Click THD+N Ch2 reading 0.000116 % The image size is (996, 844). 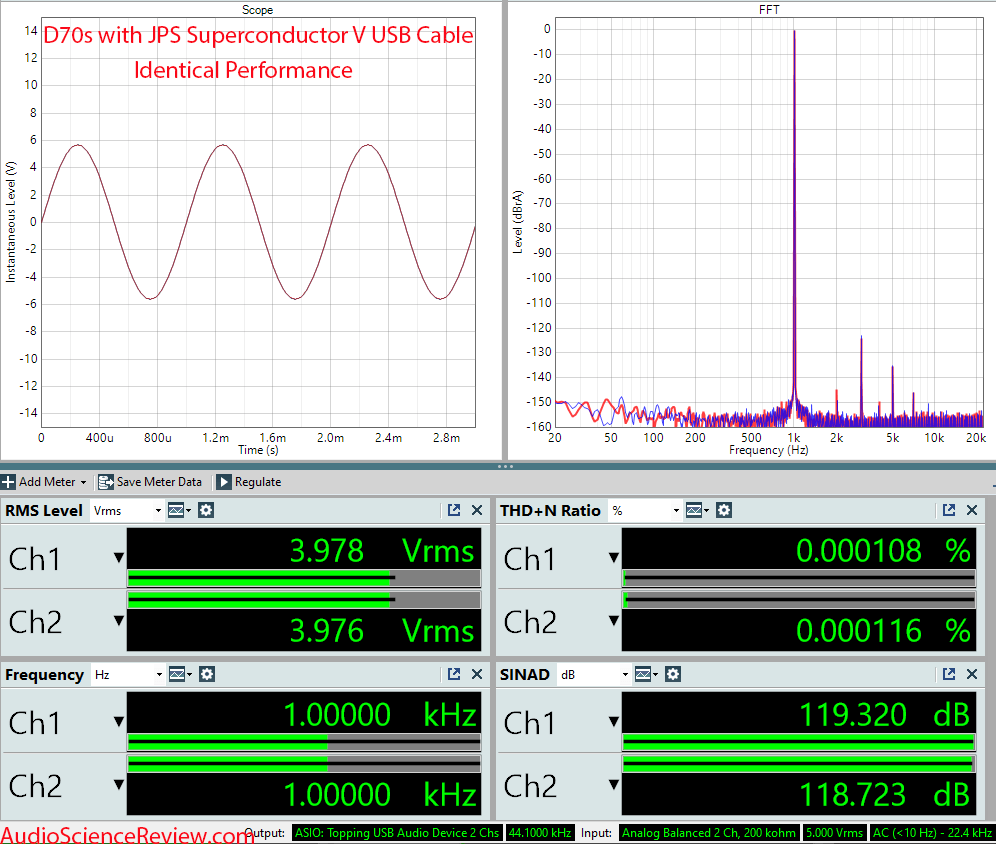(x=884, y=631)
